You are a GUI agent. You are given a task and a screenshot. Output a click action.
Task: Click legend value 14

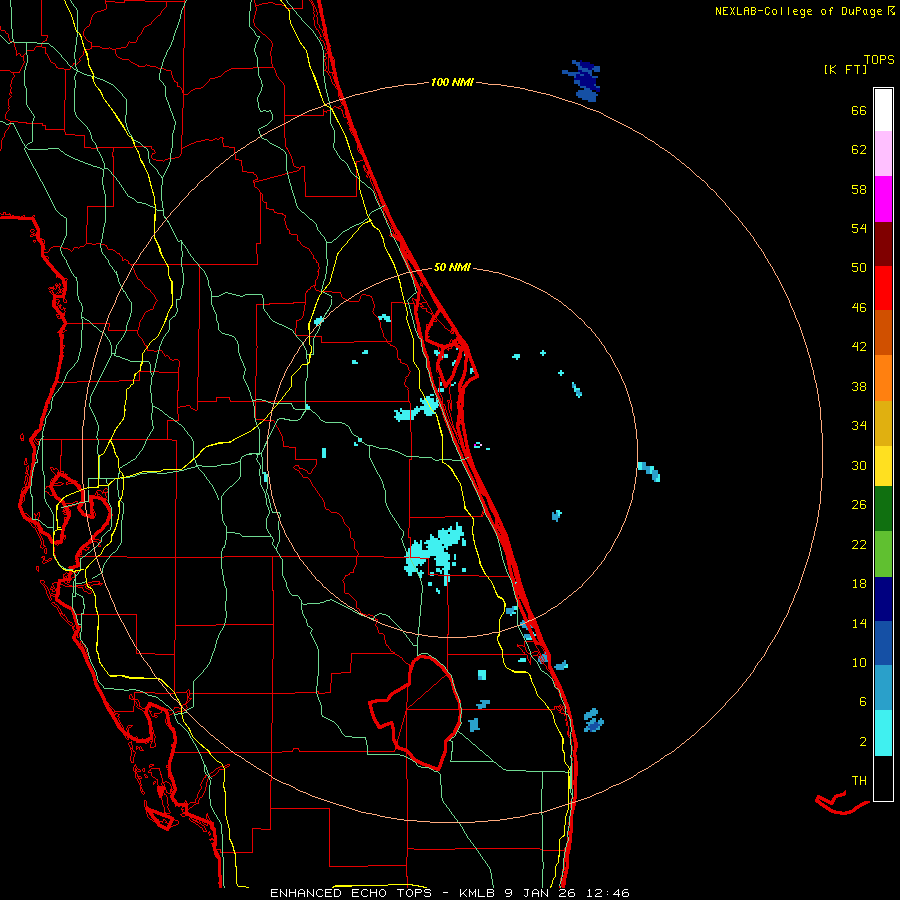pos(859,623)
